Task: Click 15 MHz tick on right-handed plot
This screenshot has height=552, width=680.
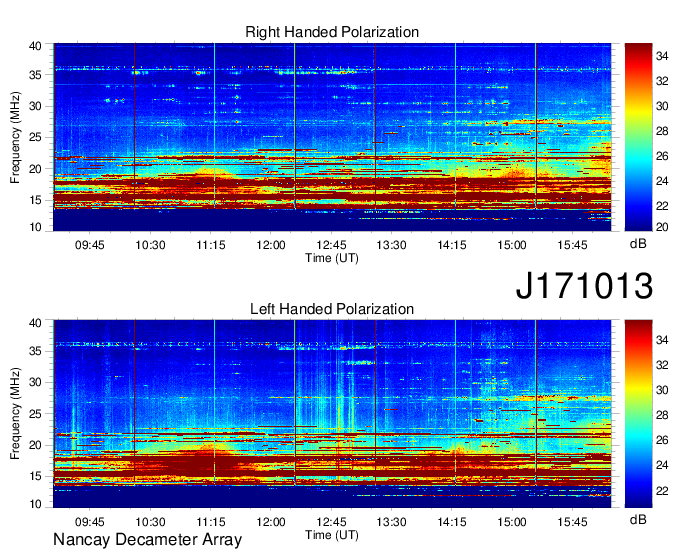Action: pyautogui.click(x=35, y=200)
